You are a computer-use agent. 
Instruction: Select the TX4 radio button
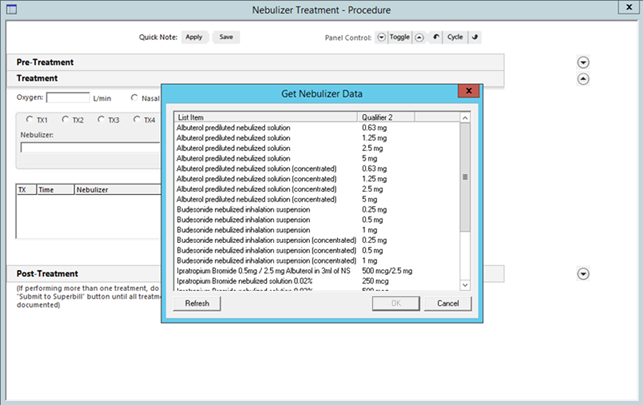137,119
